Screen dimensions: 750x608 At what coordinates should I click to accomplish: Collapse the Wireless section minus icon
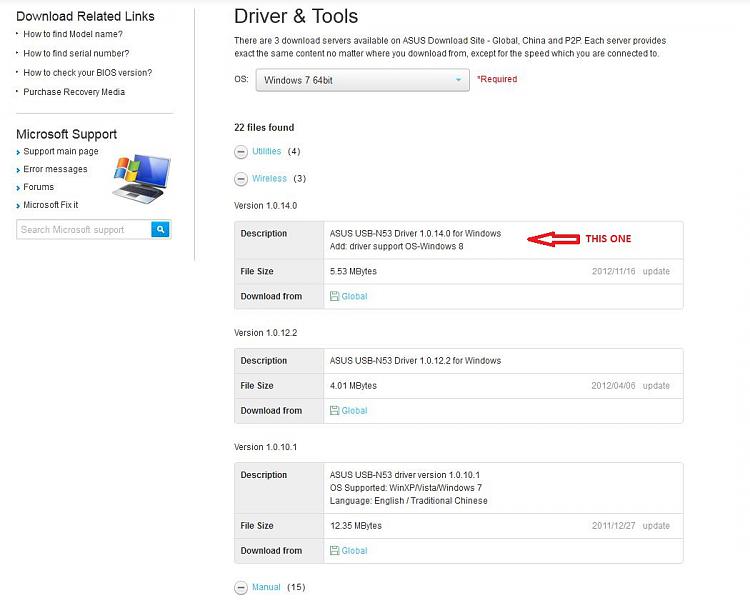click(x=241, y=179)
